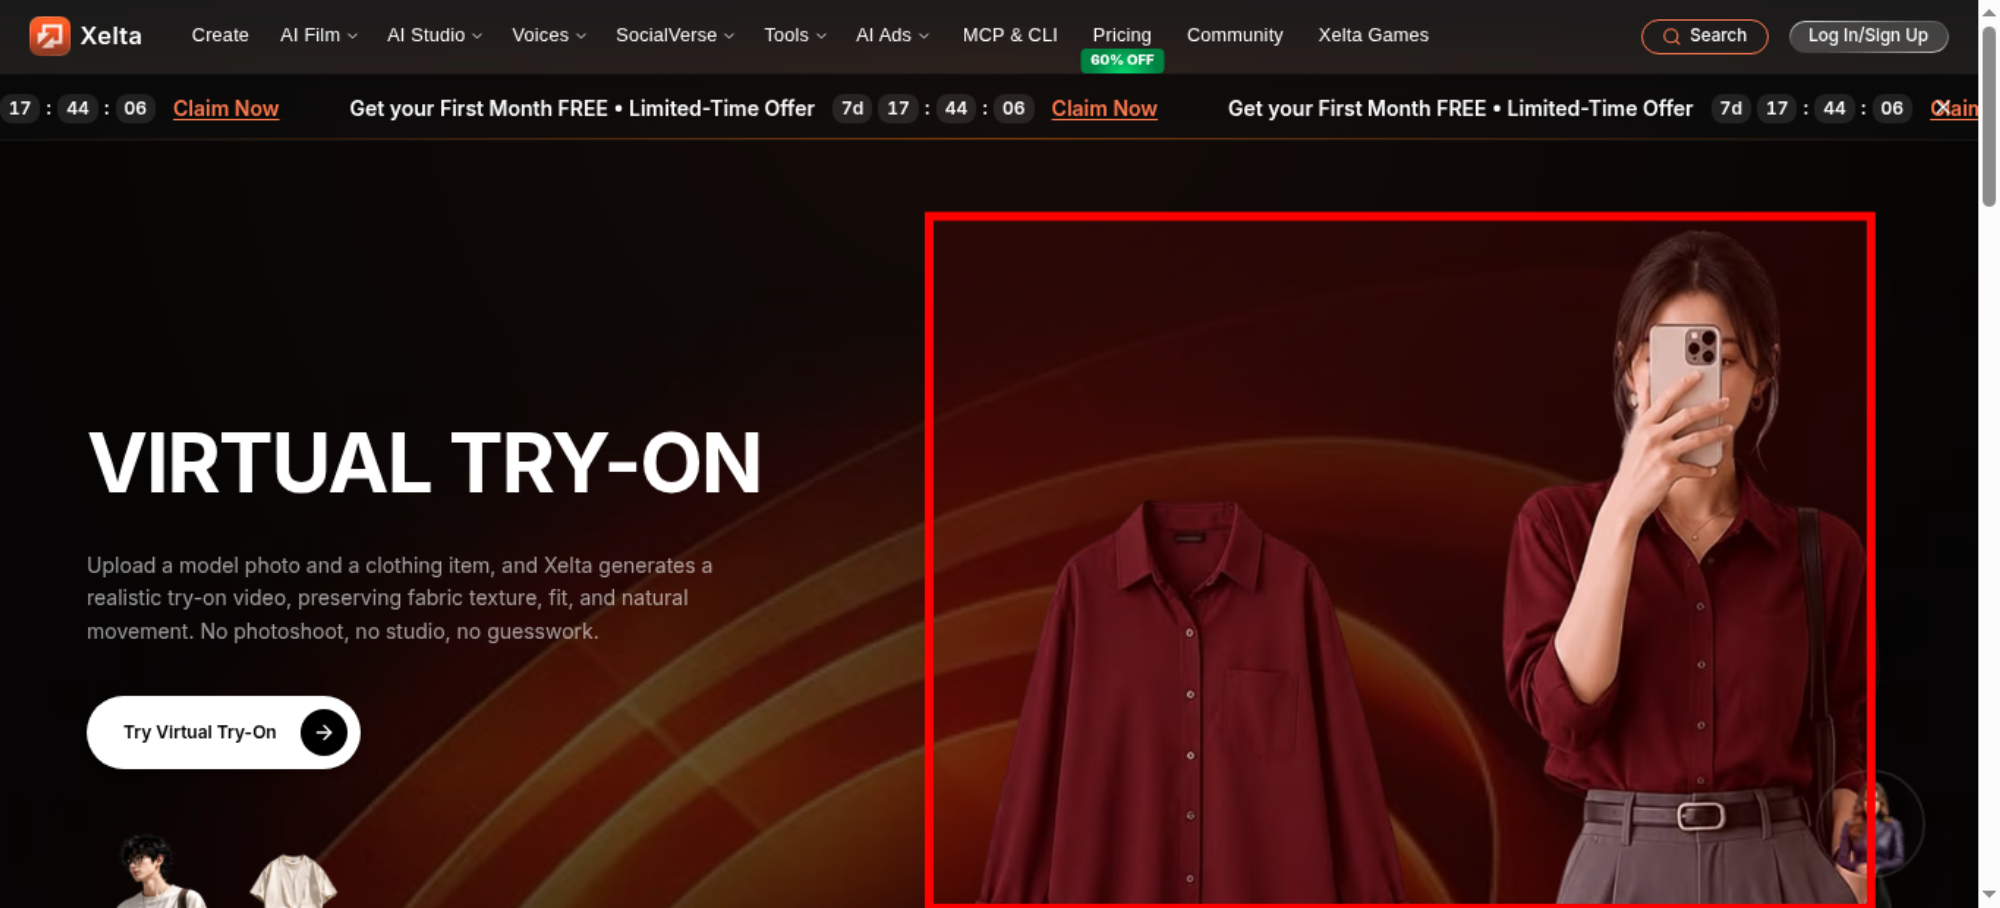Open the Pricing page
This screenshot has width=2000, height=908.
pos(1122,35)
